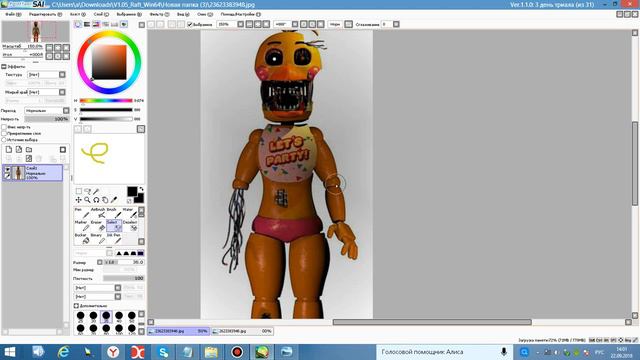The height and width of the screenshot is (360, 640).
Task: Select the Bucket fill tool
Action: coord(81,239)
